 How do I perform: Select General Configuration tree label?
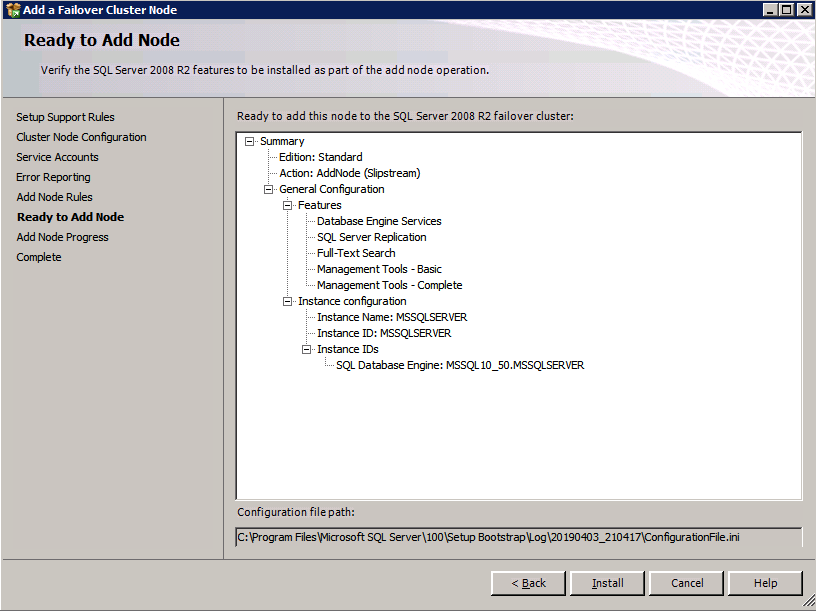tap(332, 189)
